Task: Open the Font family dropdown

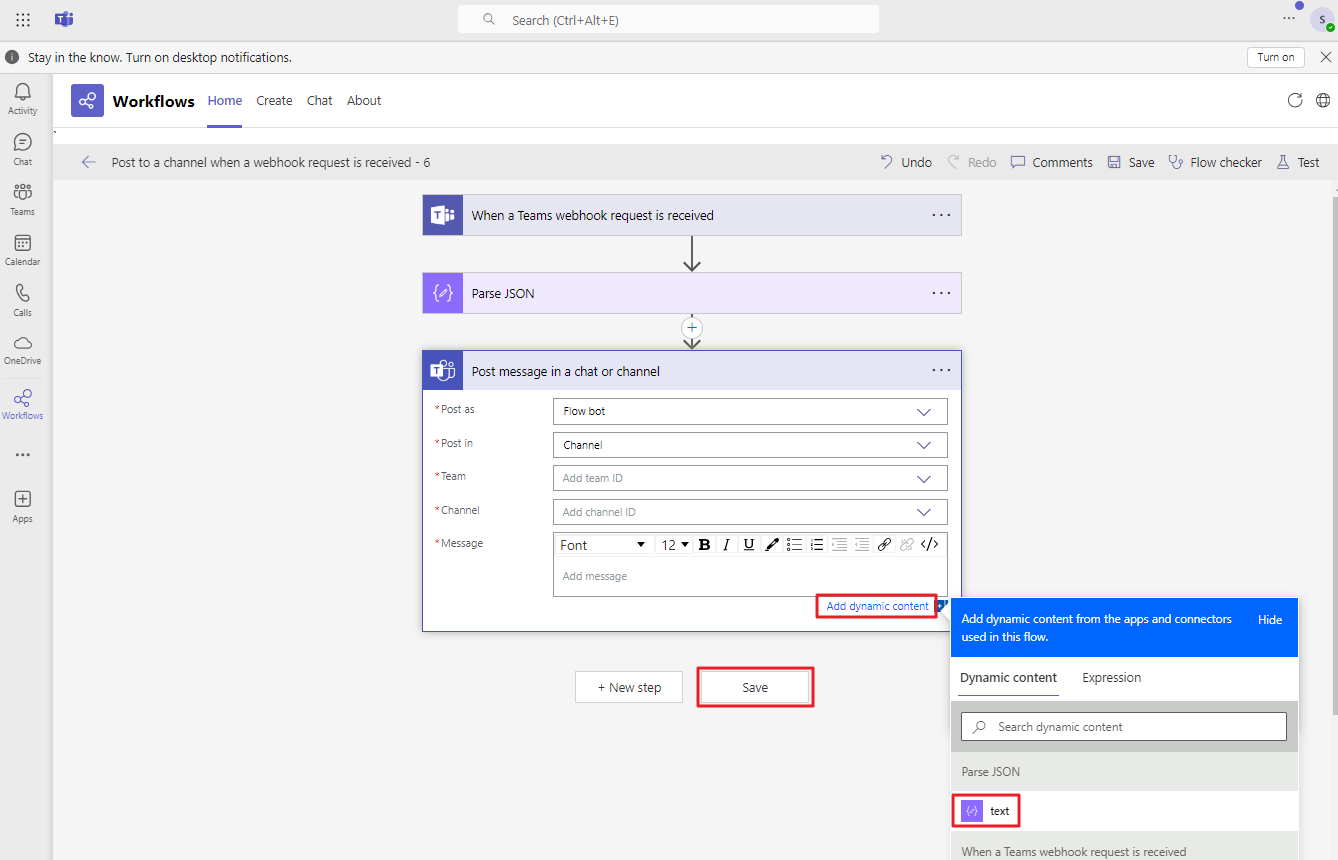Action: [x=603, y=545]
